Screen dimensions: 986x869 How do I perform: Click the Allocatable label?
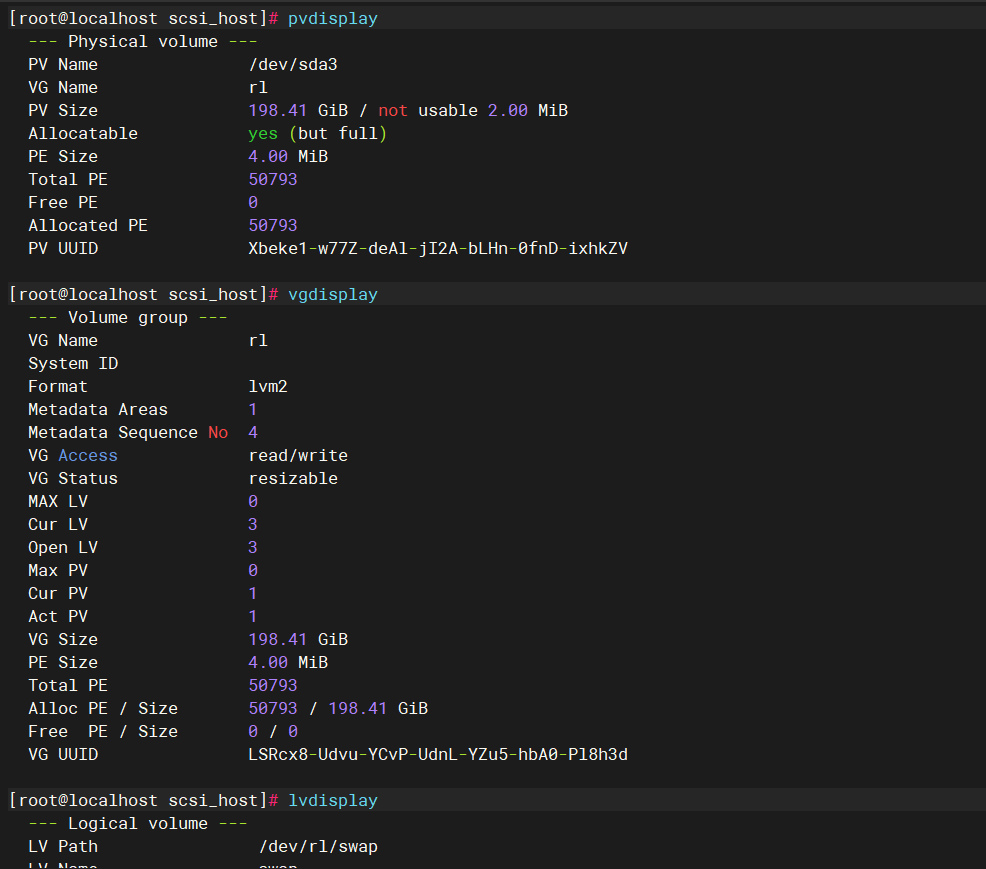tap(83, 134)
